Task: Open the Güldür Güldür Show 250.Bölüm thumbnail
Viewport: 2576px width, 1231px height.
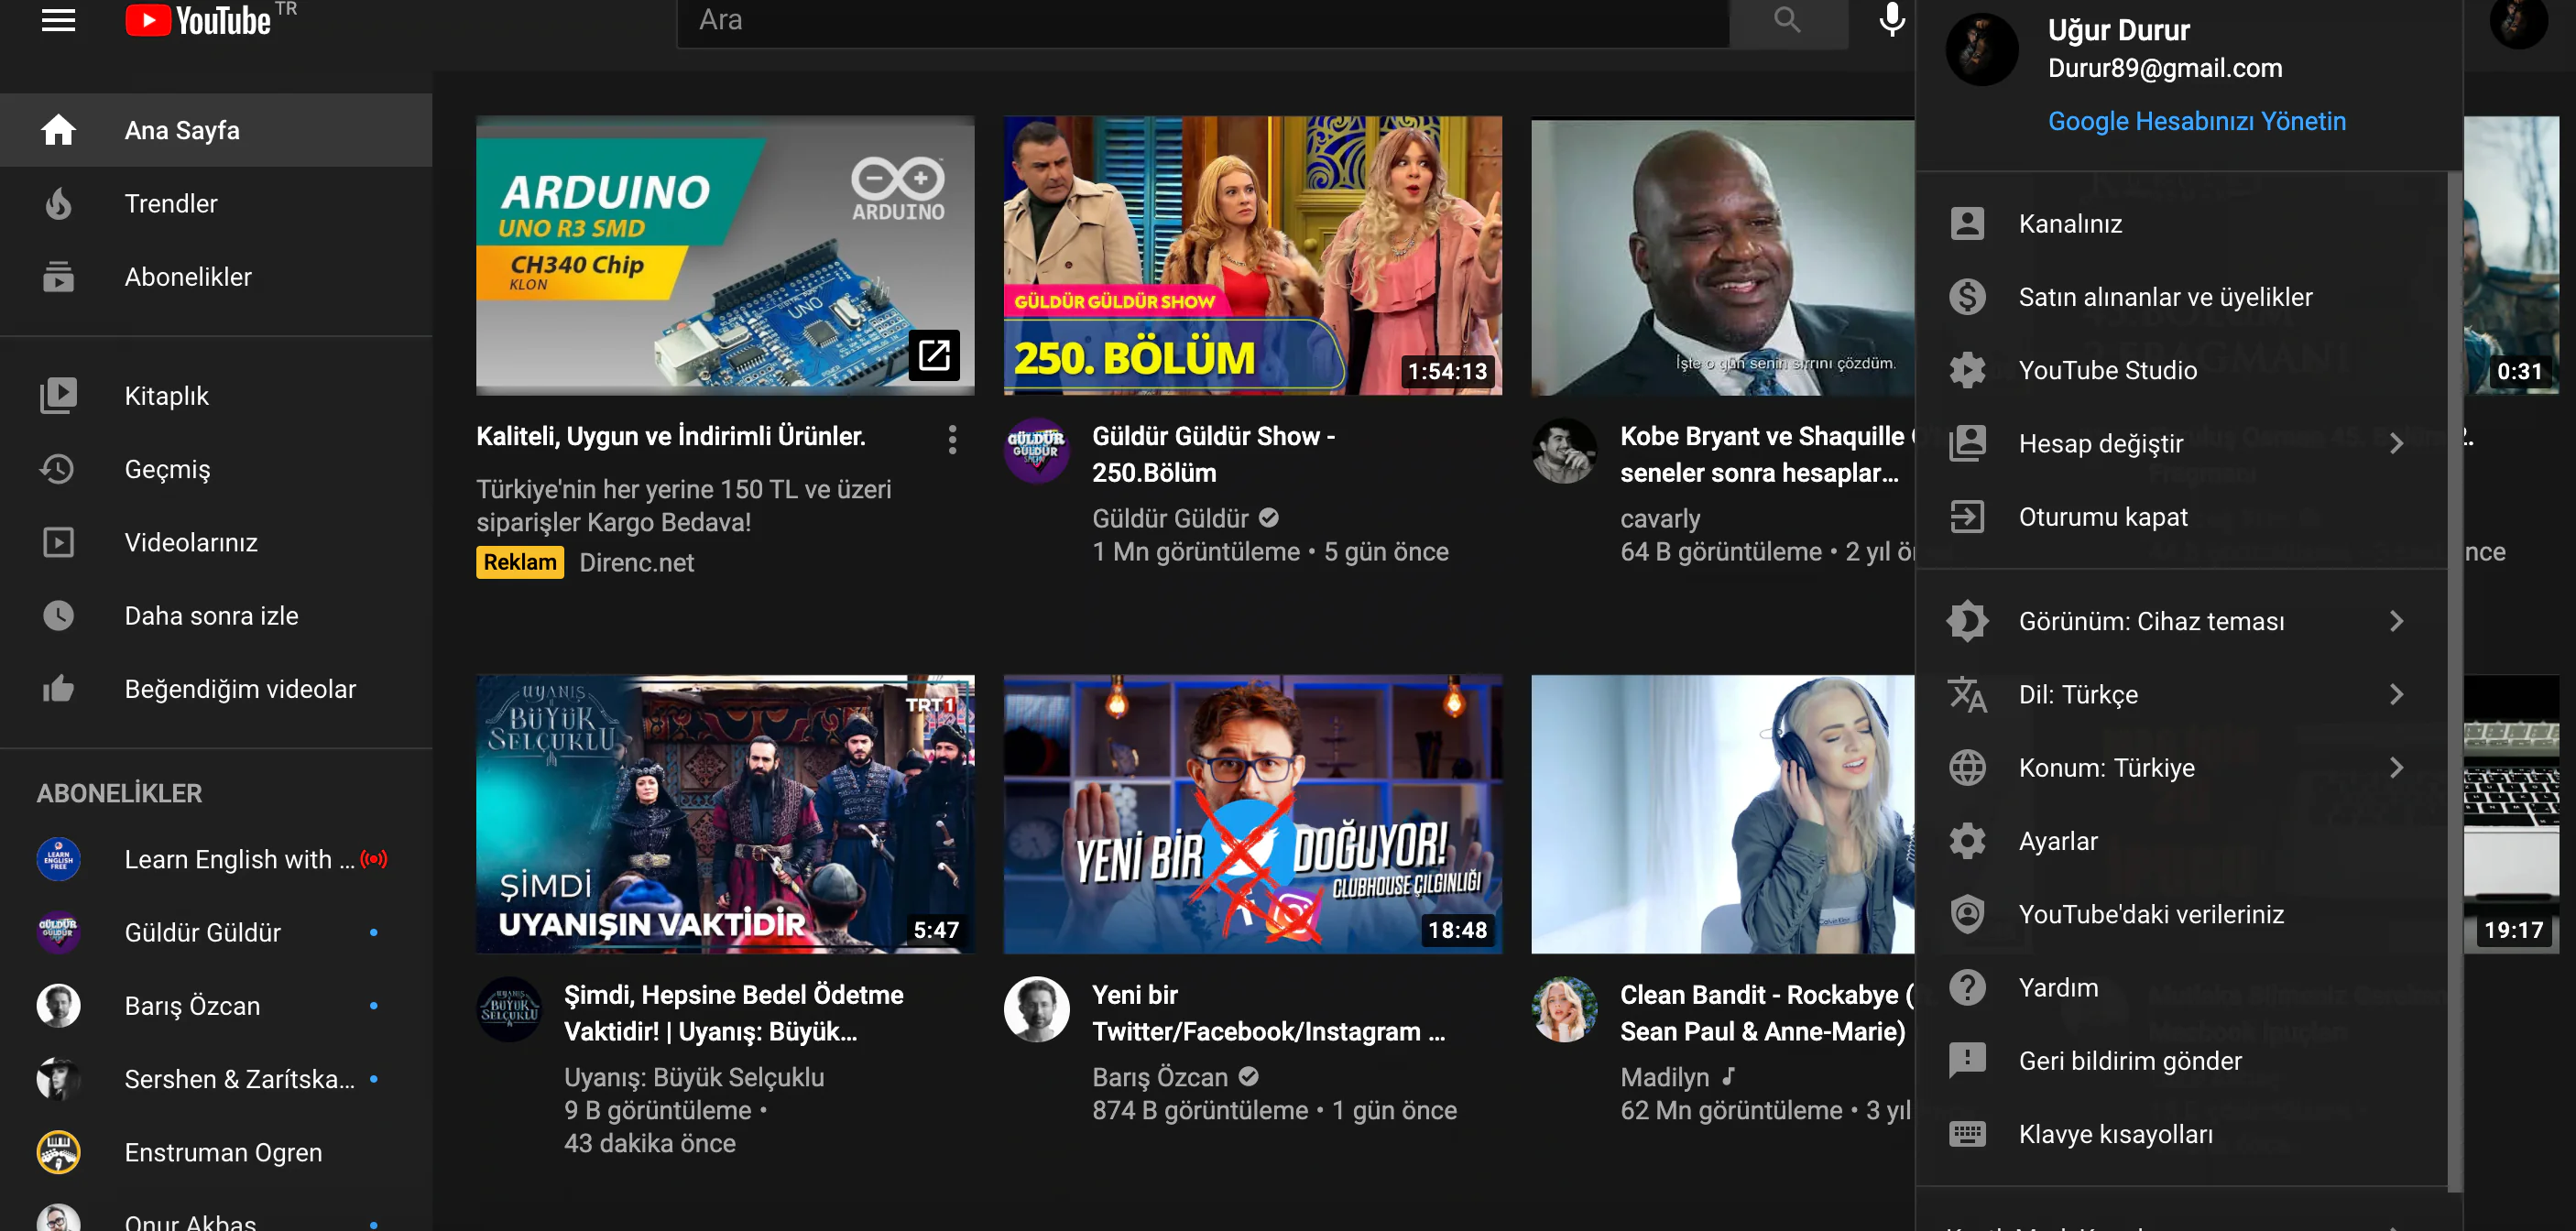Action: tap(1251, 255)
